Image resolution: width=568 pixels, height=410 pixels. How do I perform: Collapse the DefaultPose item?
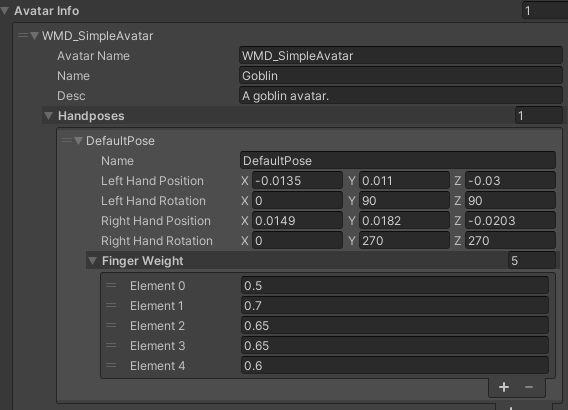(x=78, y=141)
